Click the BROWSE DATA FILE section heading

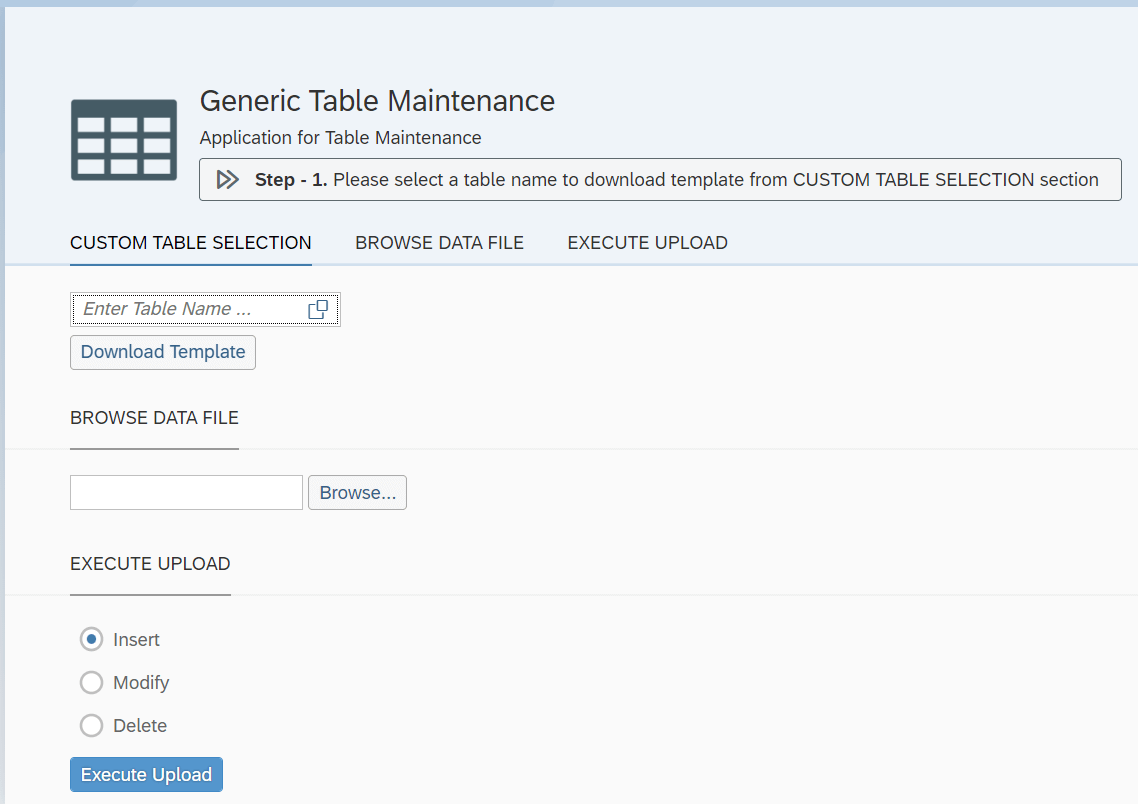(155, 418)
